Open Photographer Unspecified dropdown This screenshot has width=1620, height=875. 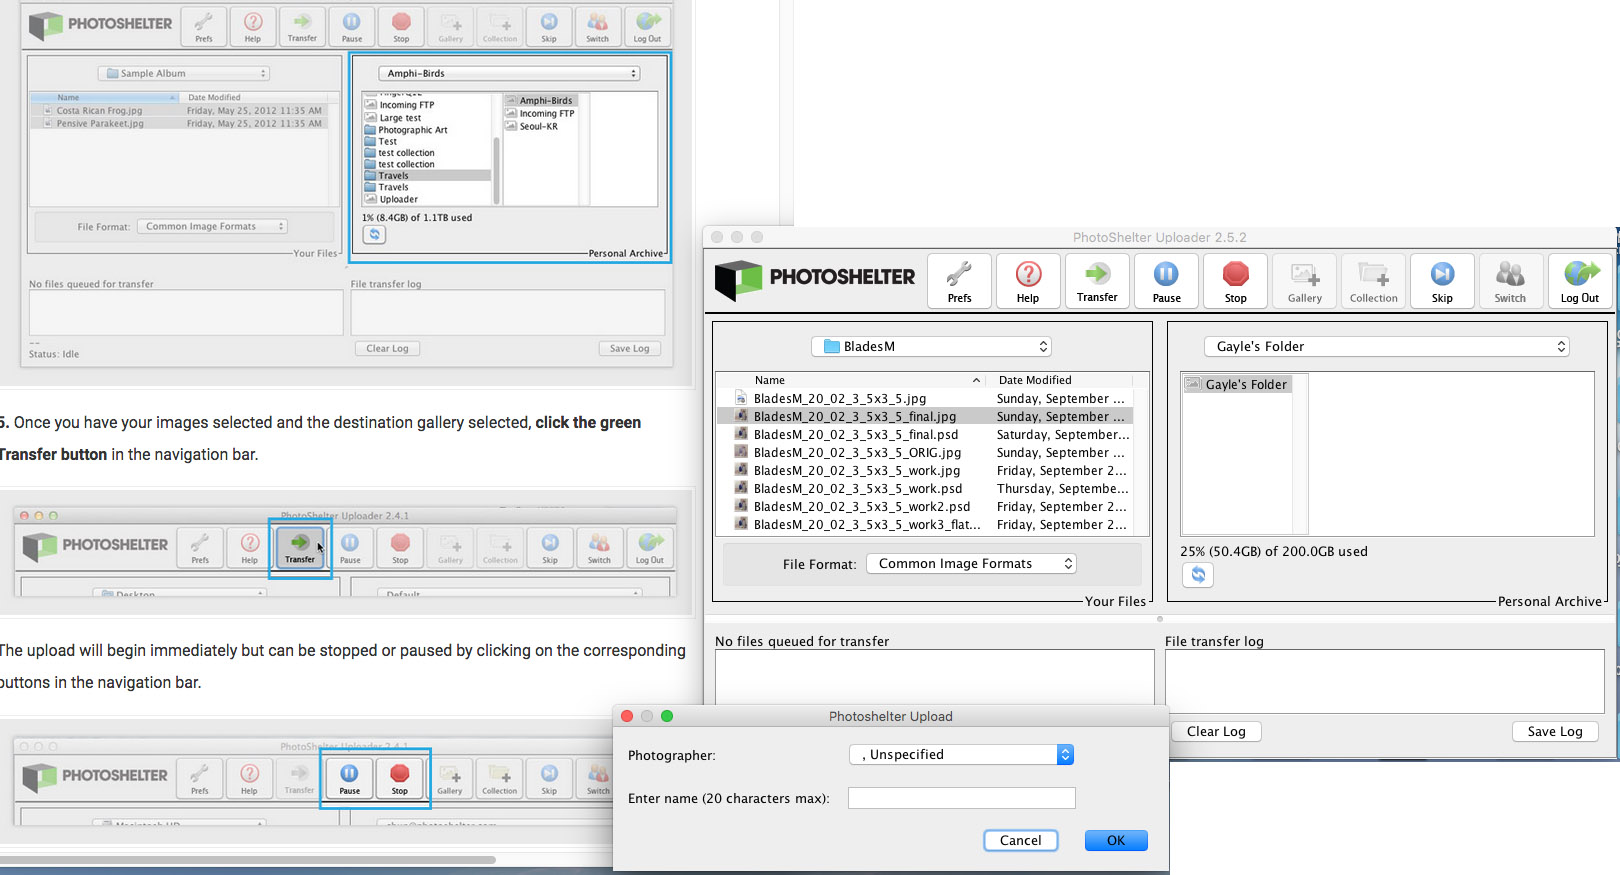[961, 755]
